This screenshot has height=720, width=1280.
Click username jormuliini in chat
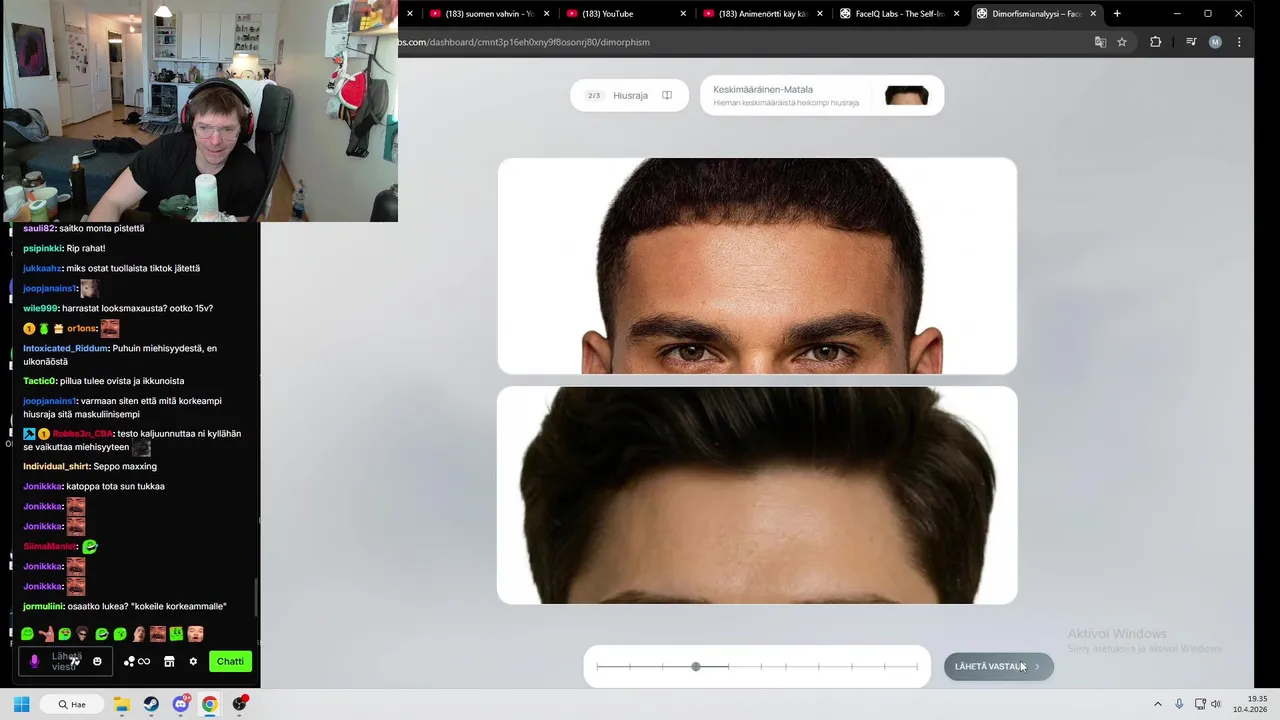click(43, 606)
